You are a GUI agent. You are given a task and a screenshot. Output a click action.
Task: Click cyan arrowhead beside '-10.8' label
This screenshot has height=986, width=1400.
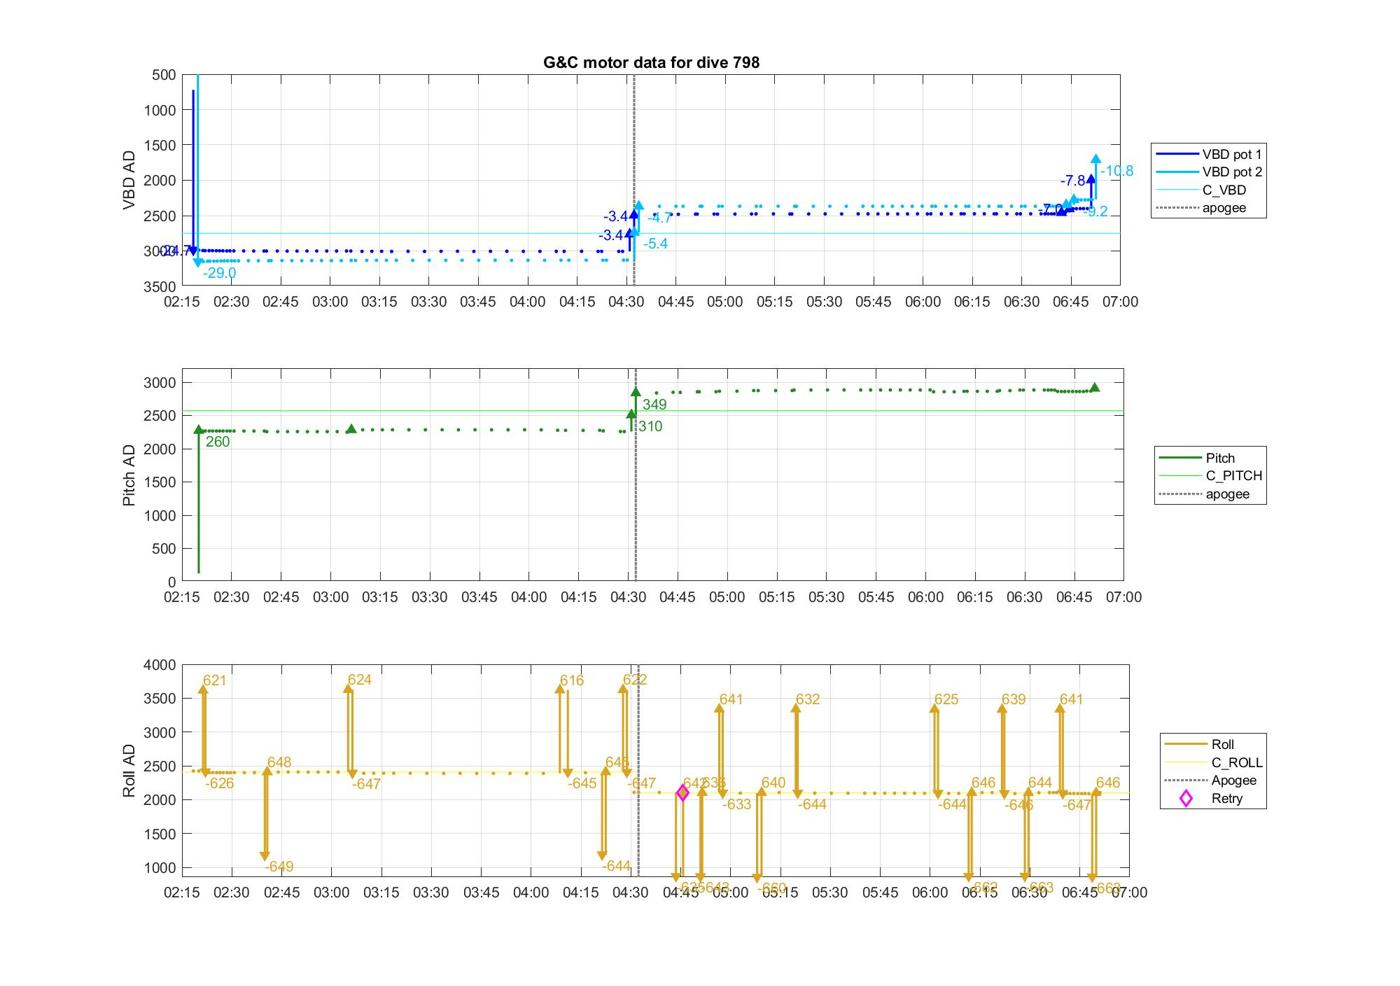click(x=1096, y=159)
